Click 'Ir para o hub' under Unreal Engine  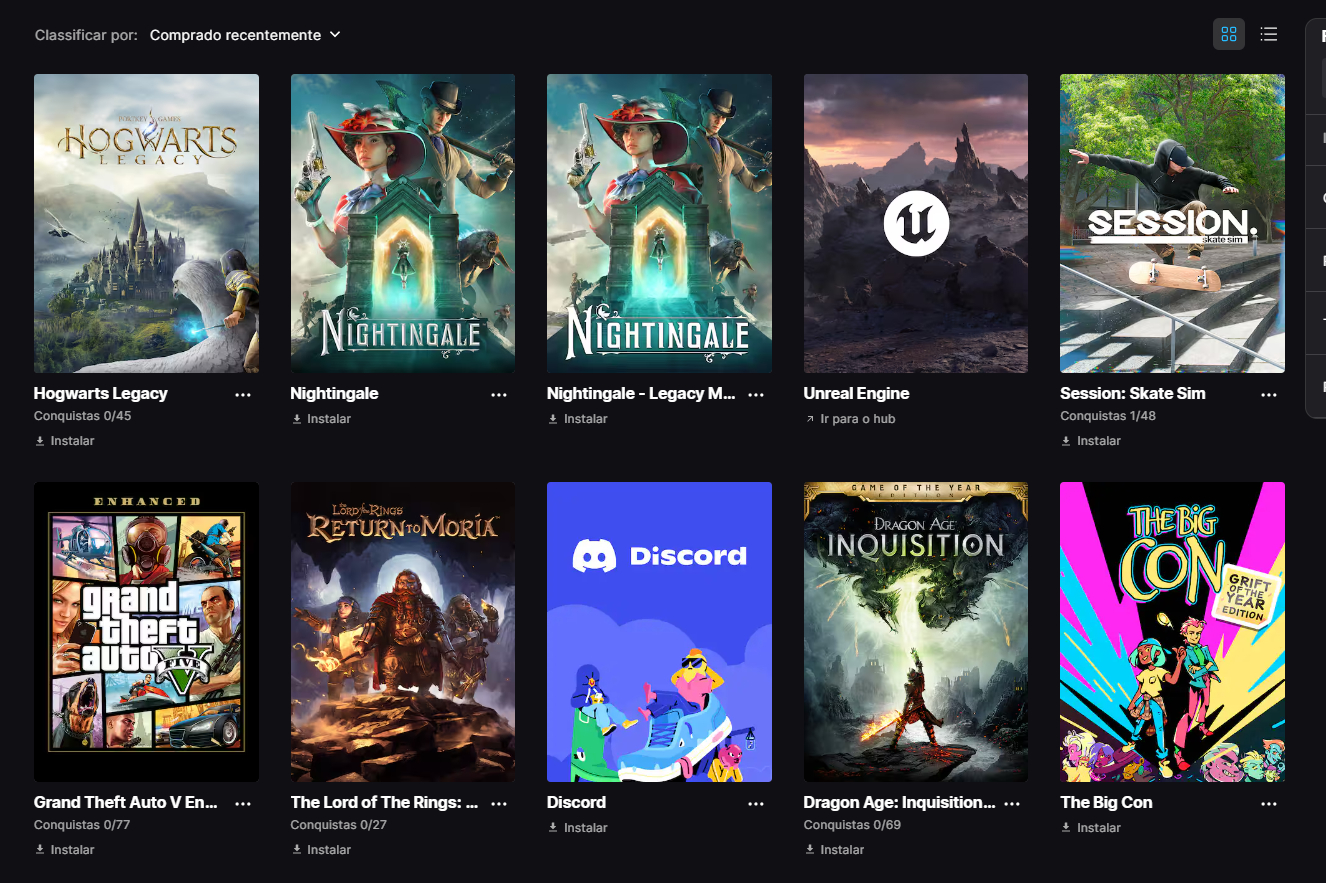point(850,419)
